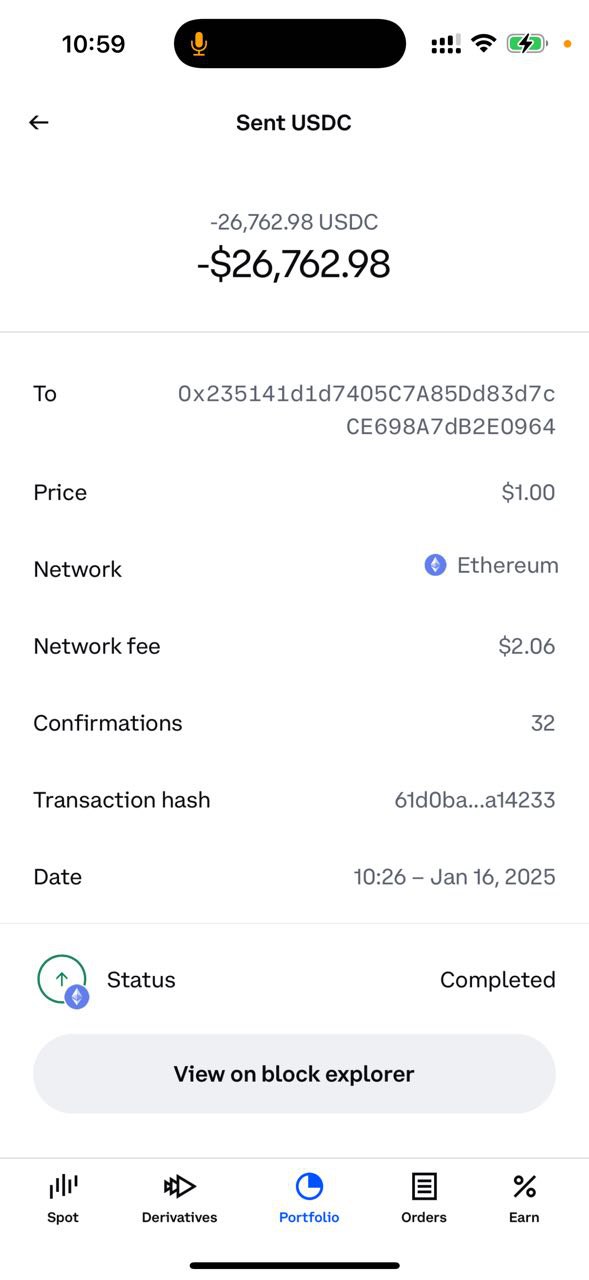Viewport: 589px width, 1280px height.
Task: Open the Earn percent icon
Action: (524, 1186)
